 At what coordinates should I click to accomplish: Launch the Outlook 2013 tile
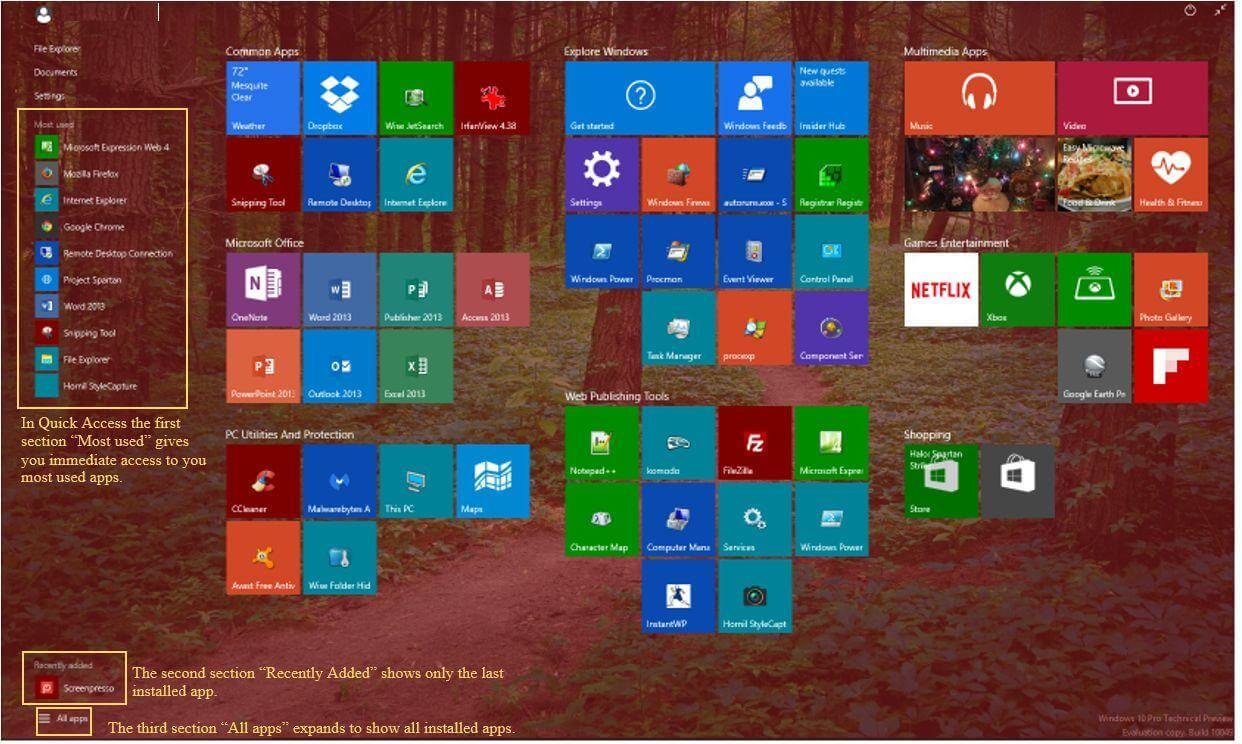click(340, 366)
